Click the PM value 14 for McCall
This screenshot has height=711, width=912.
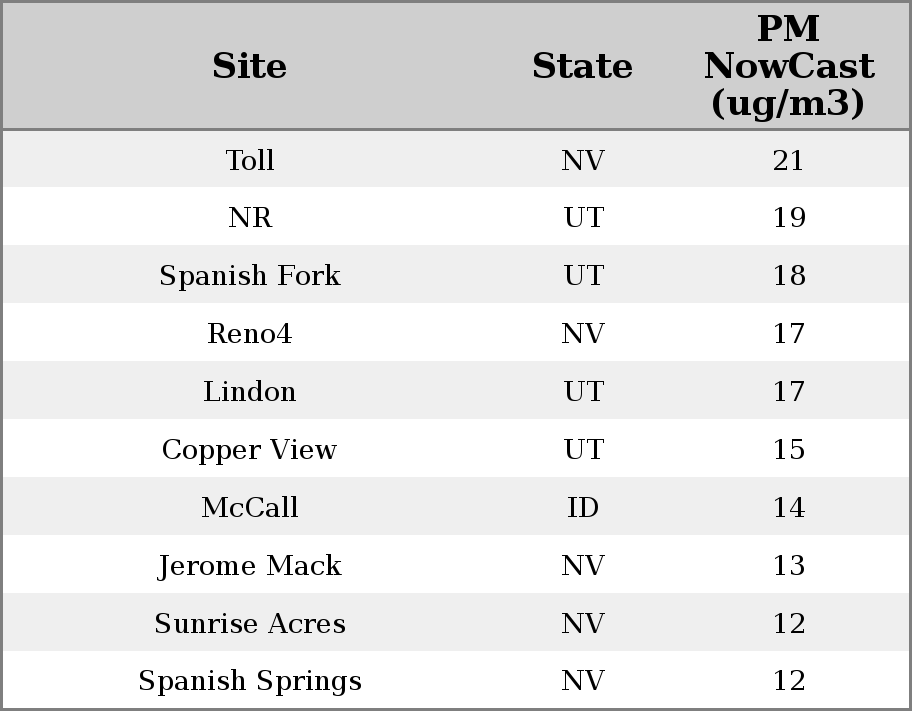(788, 508)
